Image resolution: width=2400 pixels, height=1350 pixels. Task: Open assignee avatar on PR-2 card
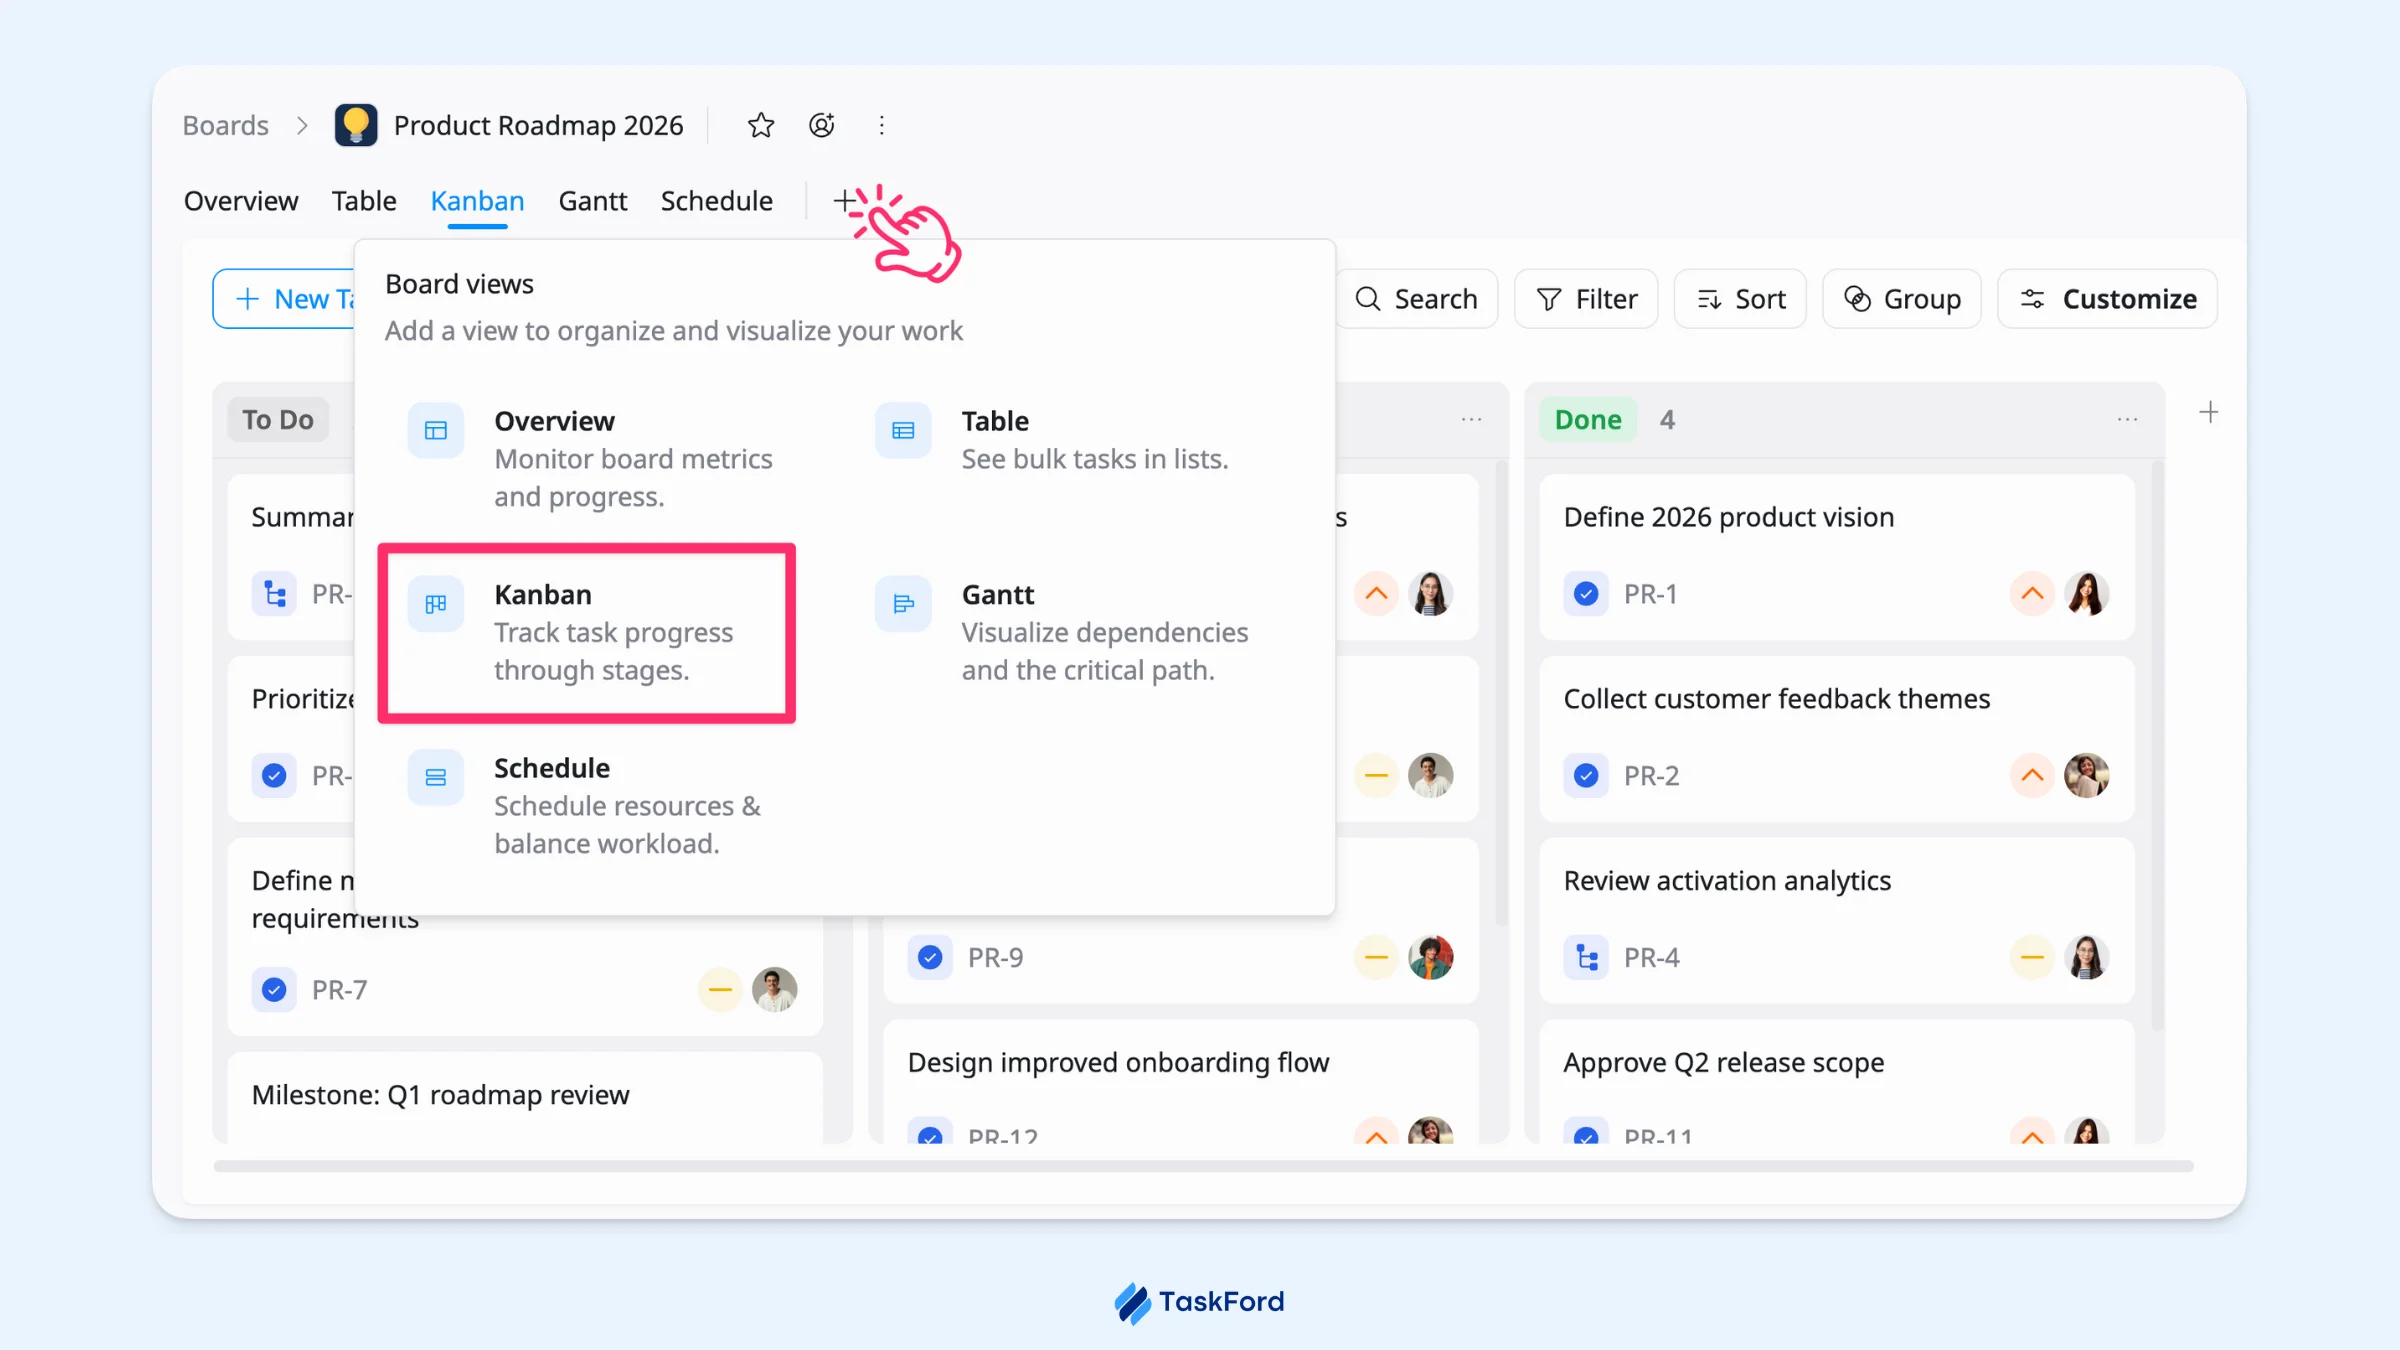pyautogui.click(x=2087, y=775)
